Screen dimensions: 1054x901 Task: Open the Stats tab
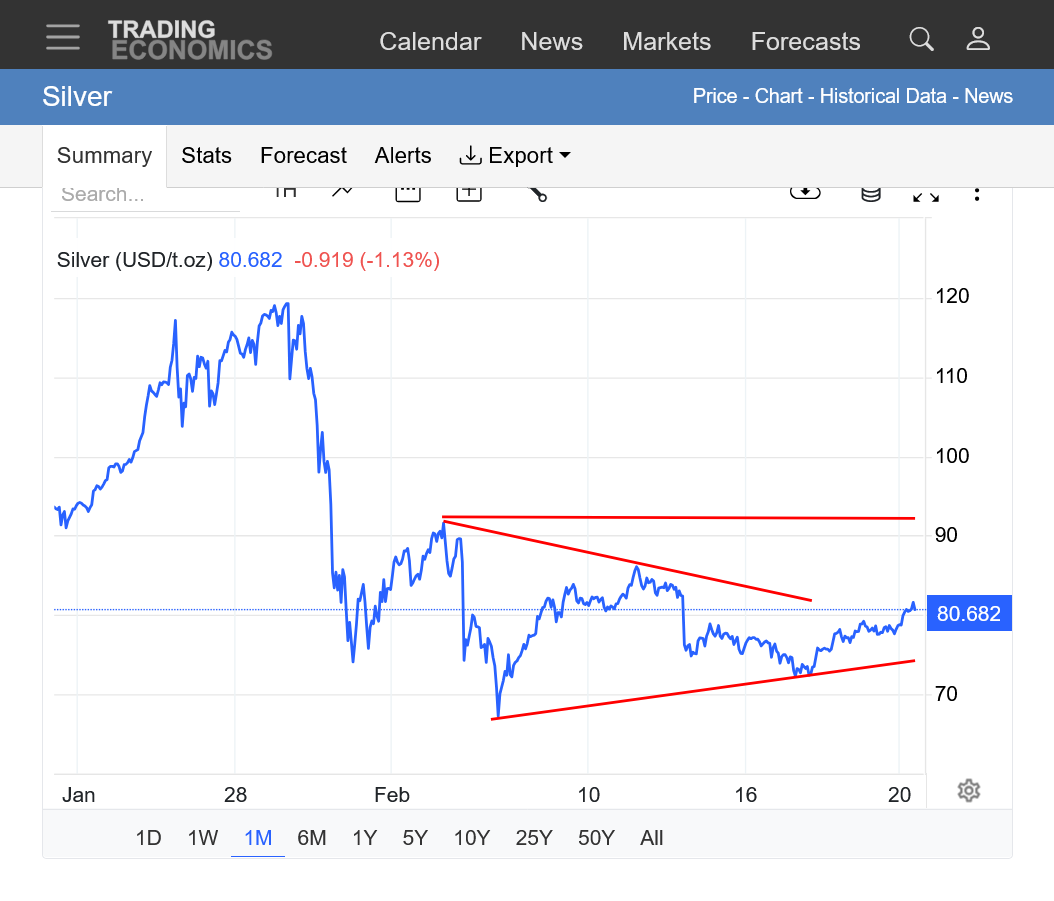[x=206, y=156]
